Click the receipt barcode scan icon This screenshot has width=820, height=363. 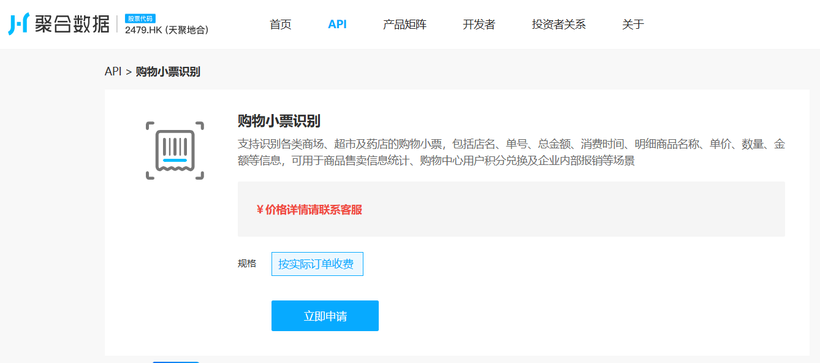pyautogui.click(x=175, y=151)
